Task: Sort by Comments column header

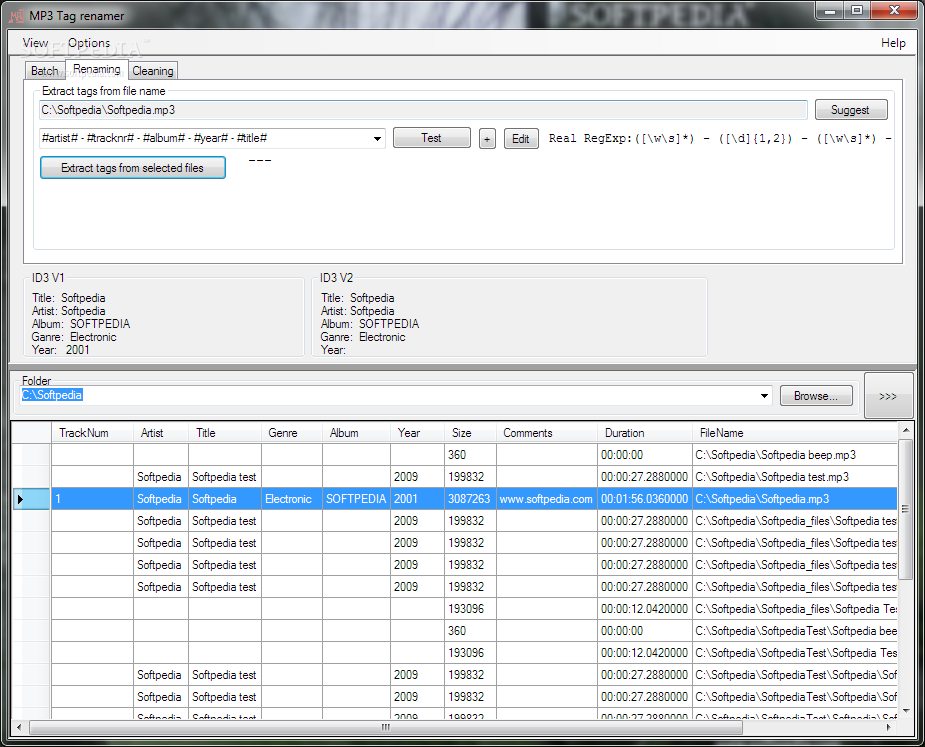Action: pos(547,433)
